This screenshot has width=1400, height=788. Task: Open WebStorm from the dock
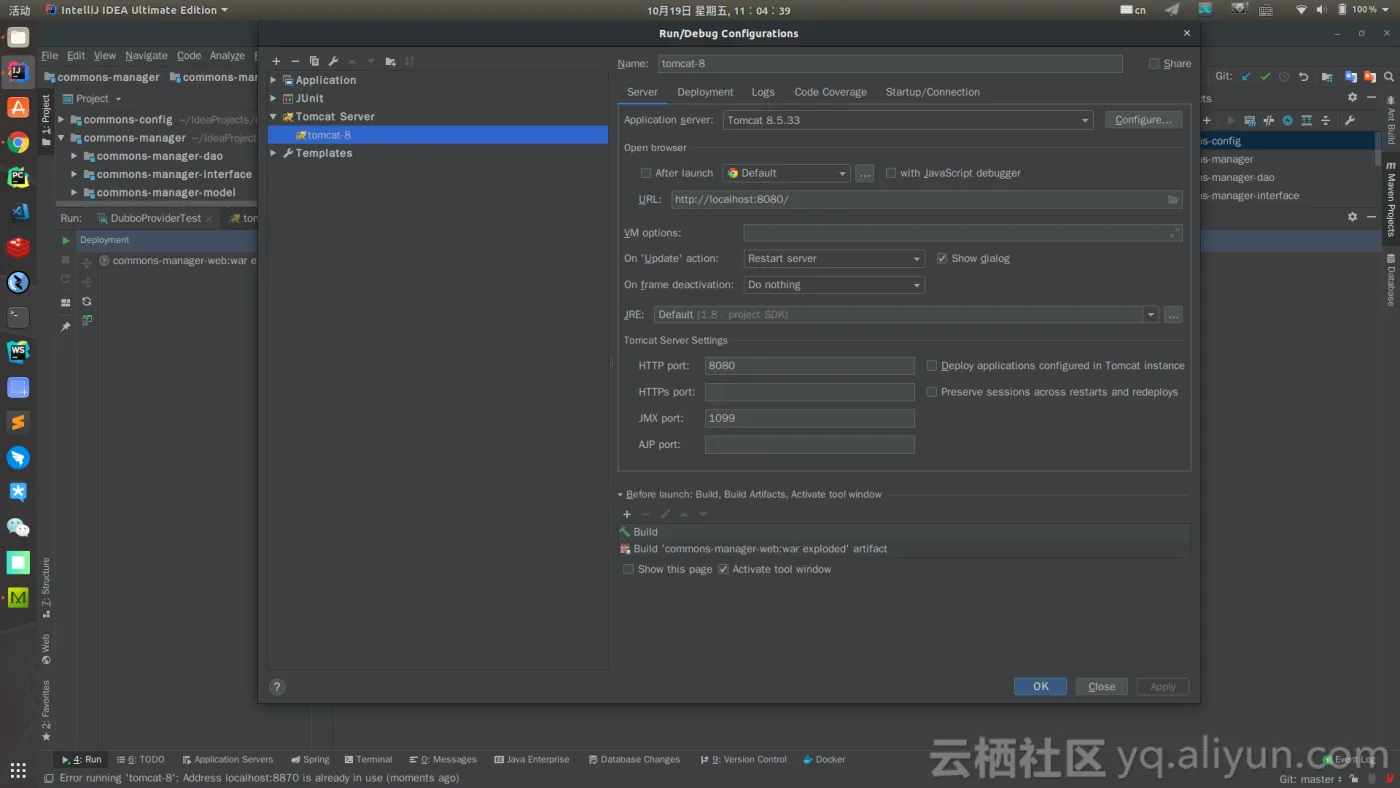click(x=18, y=352)
